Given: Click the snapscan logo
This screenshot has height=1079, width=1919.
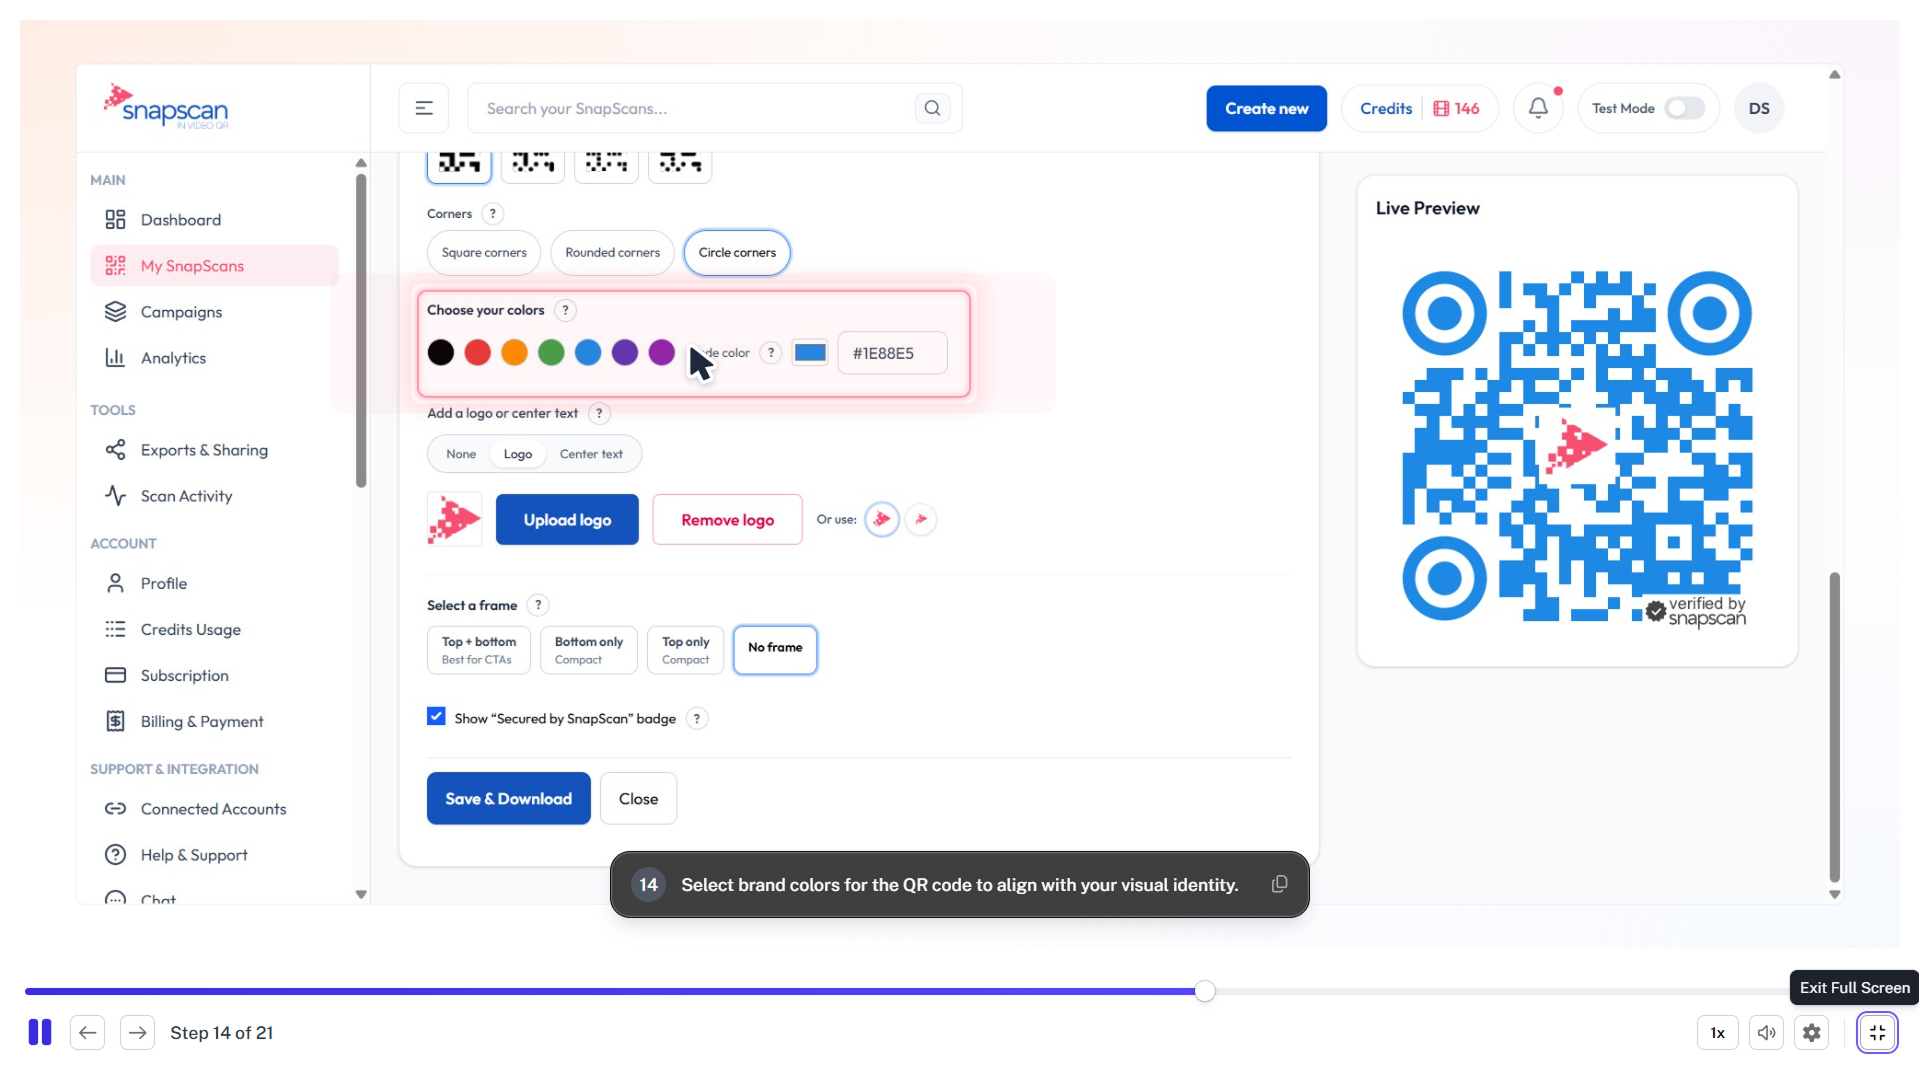Looking at the screenshot, I should click(167, 106).
